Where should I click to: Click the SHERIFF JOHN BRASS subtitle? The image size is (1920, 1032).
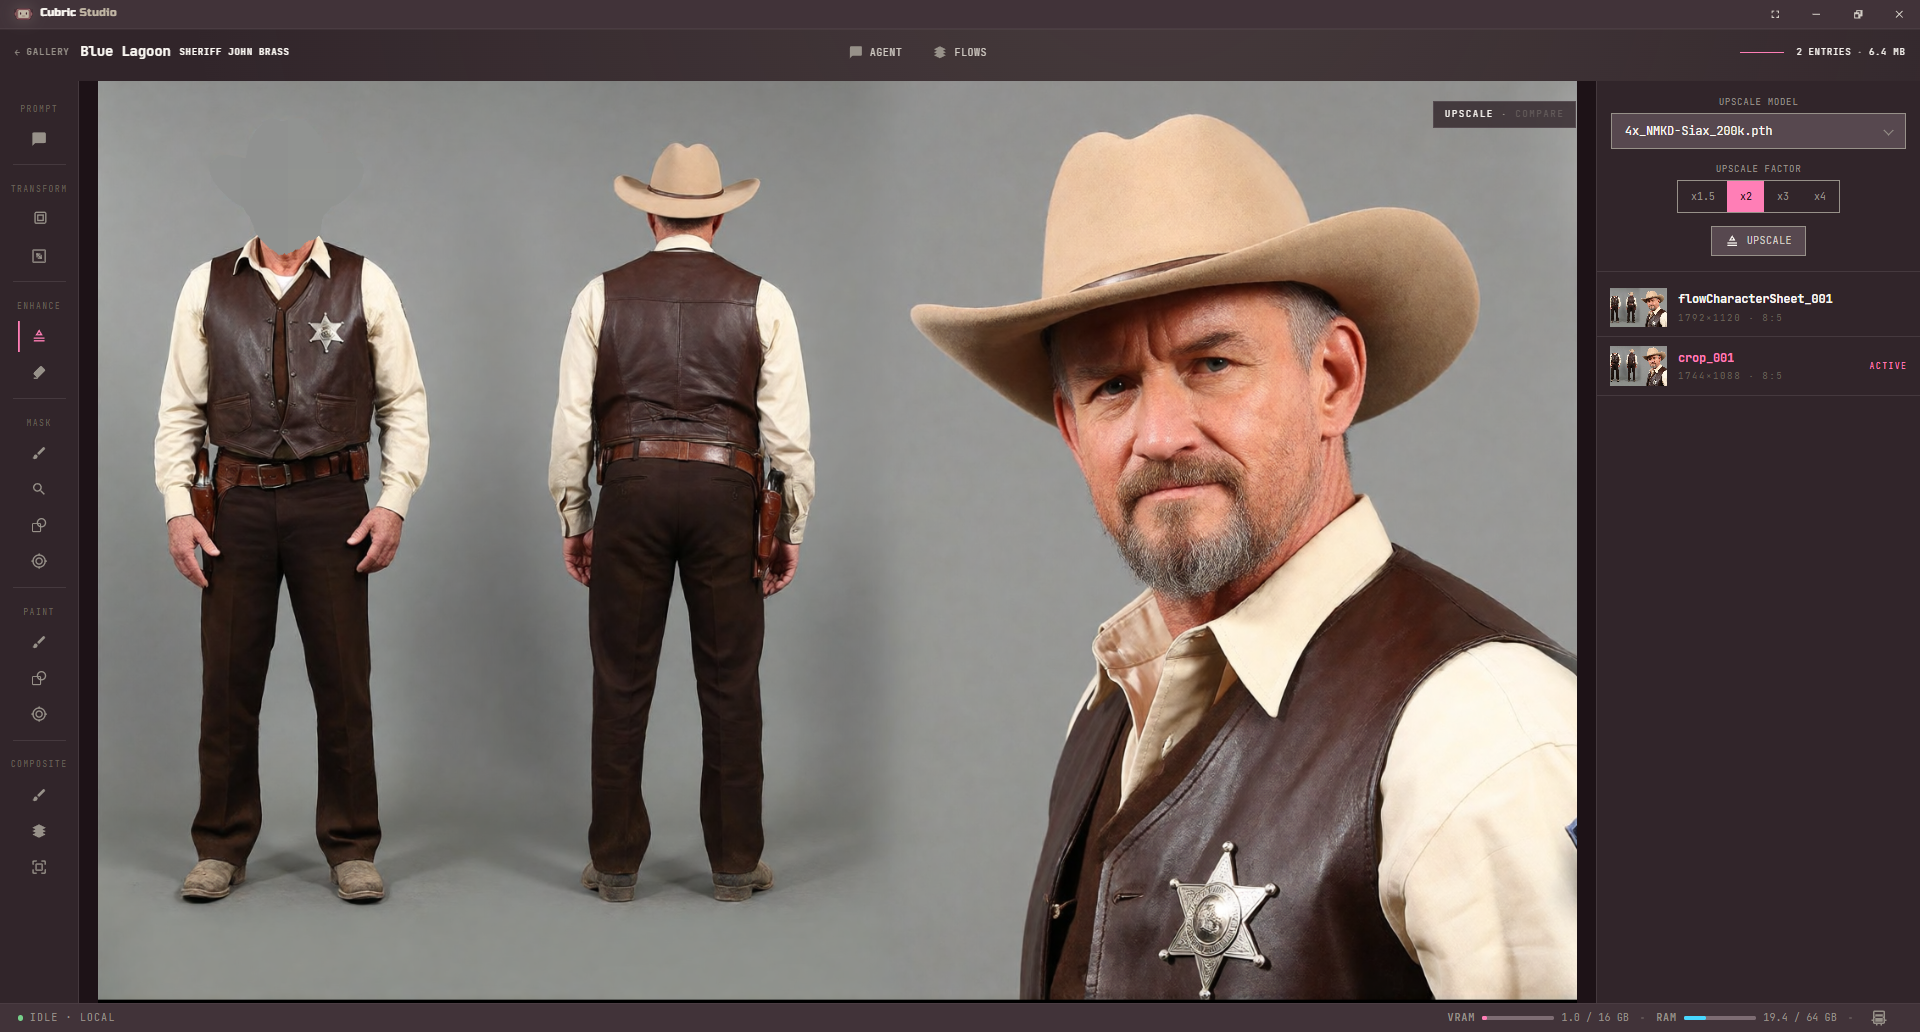[234, 52]
